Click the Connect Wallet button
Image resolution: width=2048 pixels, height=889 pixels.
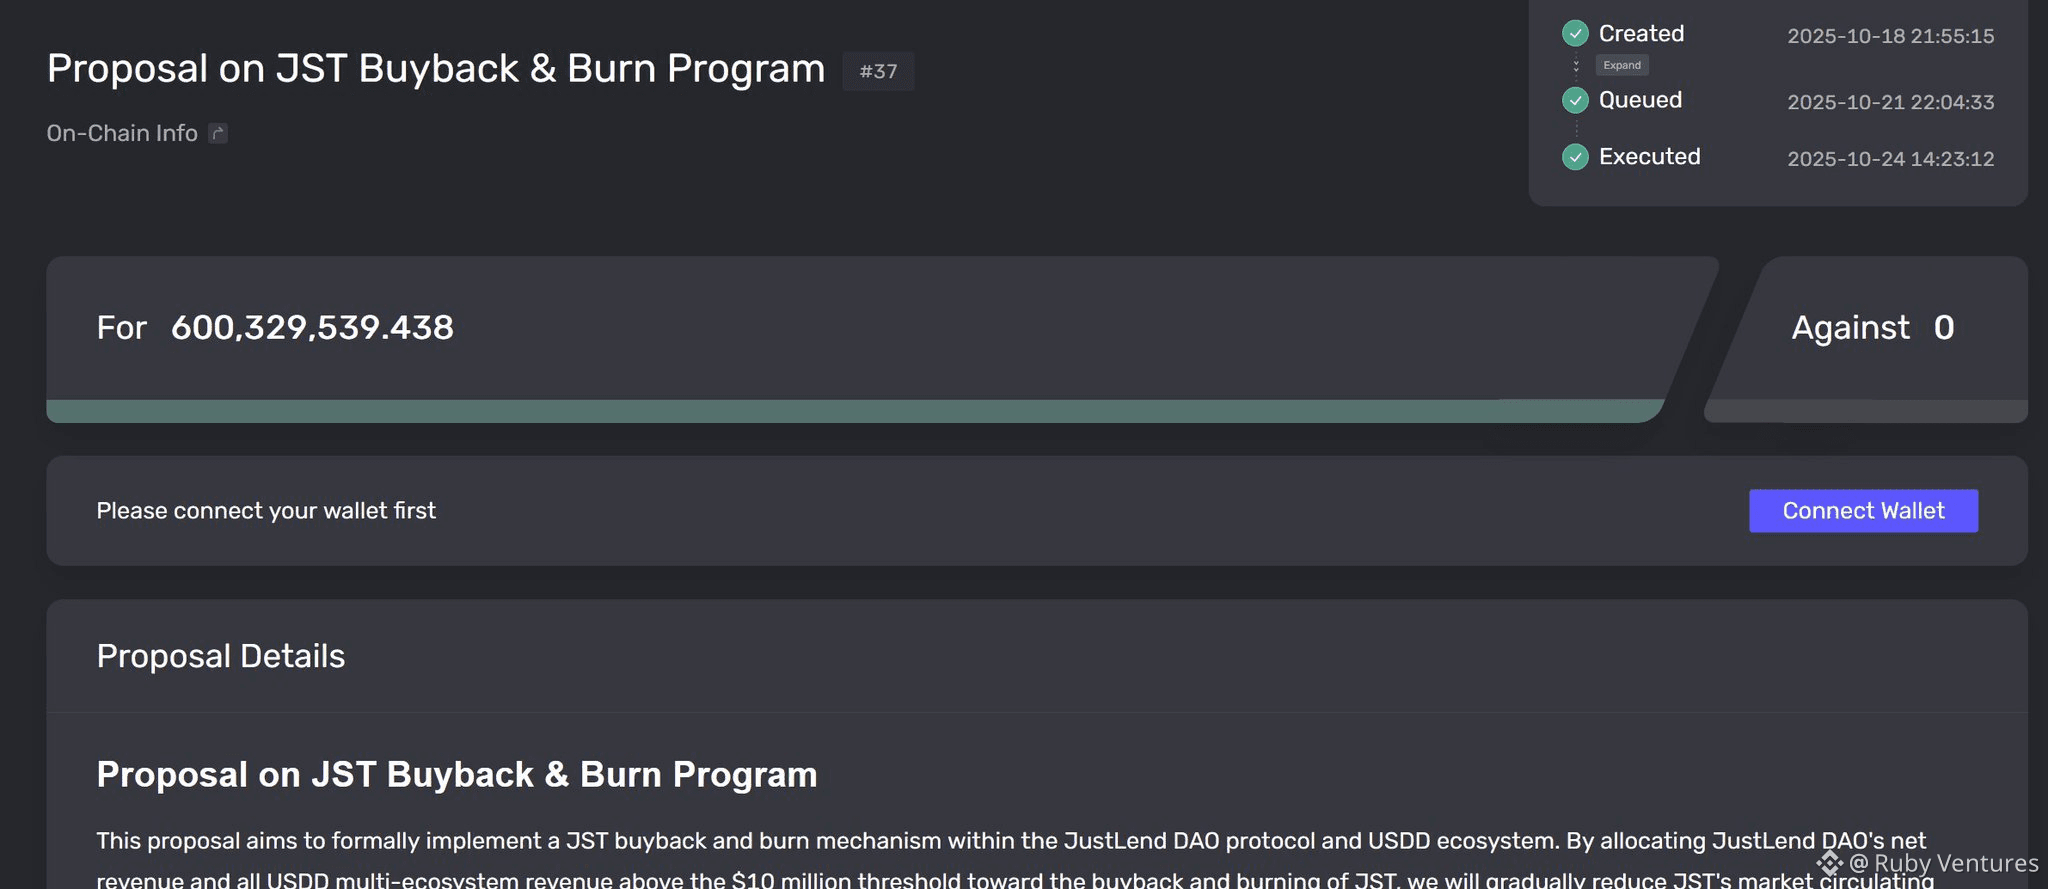[1863, 511]
